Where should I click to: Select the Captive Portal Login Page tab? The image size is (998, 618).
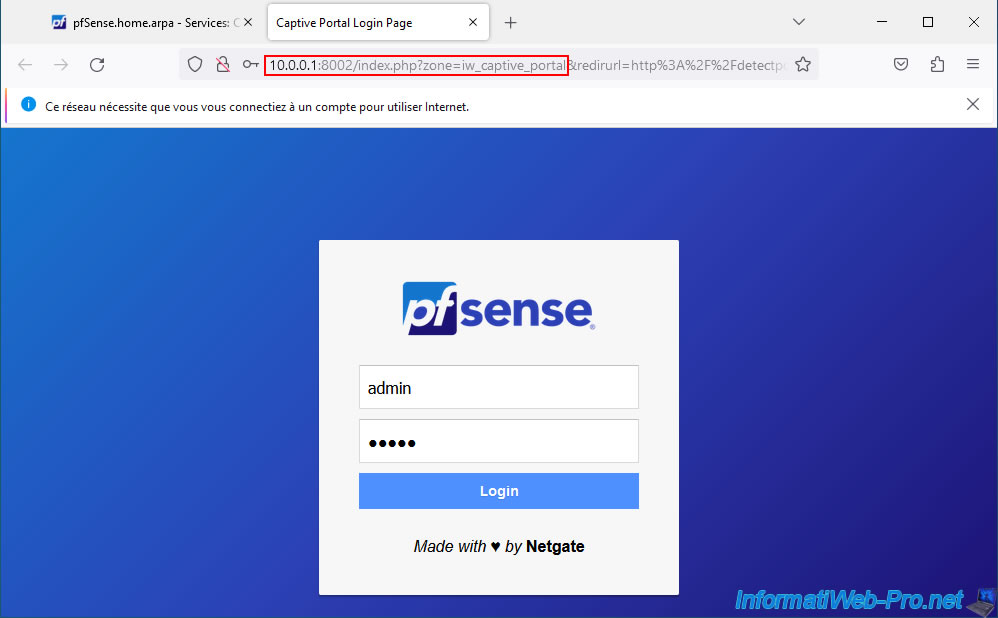click(378, 22)
